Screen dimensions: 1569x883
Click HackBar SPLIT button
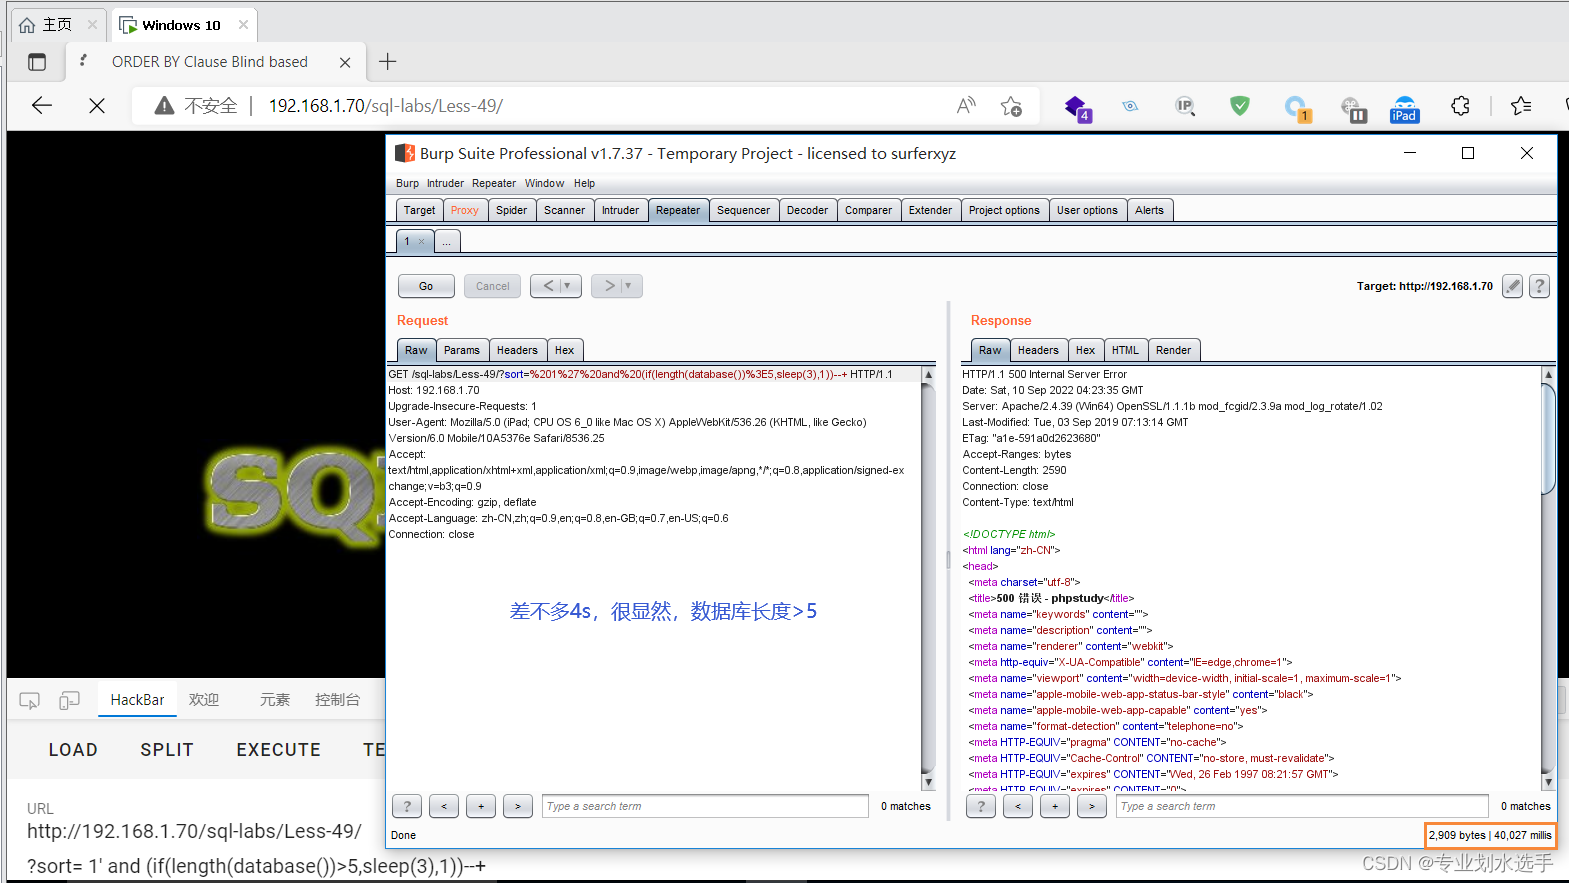167,750
